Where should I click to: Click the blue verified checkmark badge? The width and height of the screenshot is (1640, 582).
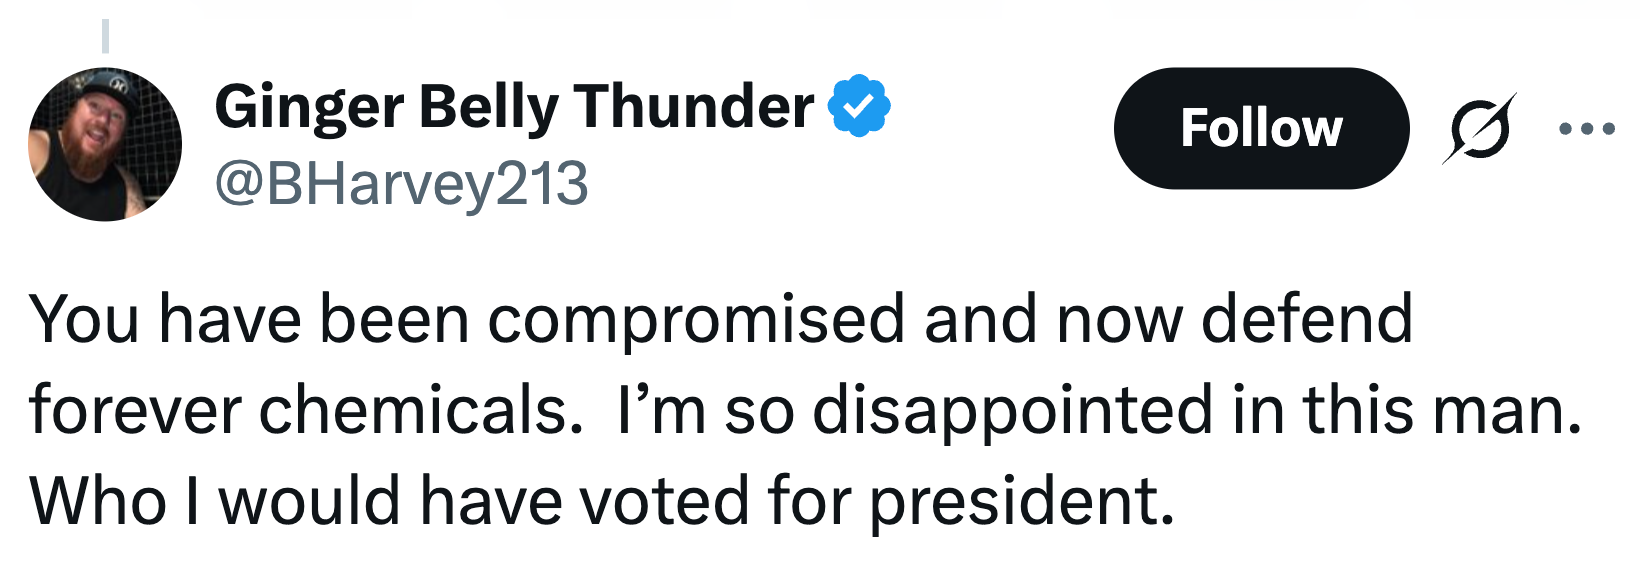pyautogui.click(x=859, y=106)
